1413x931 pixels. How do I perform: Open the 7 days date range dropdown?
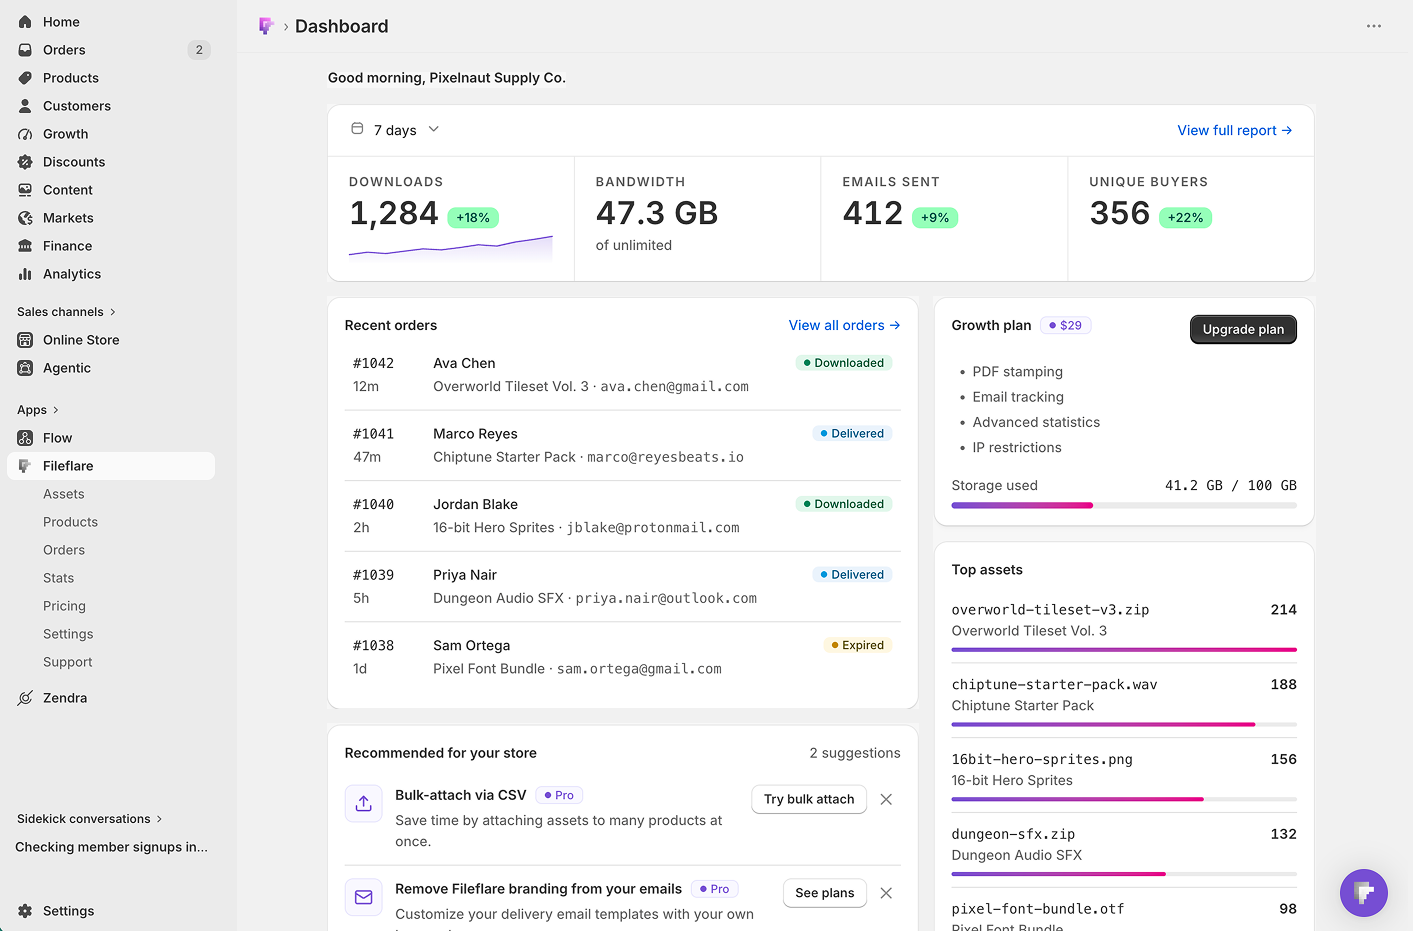click(x=396, y=130)
